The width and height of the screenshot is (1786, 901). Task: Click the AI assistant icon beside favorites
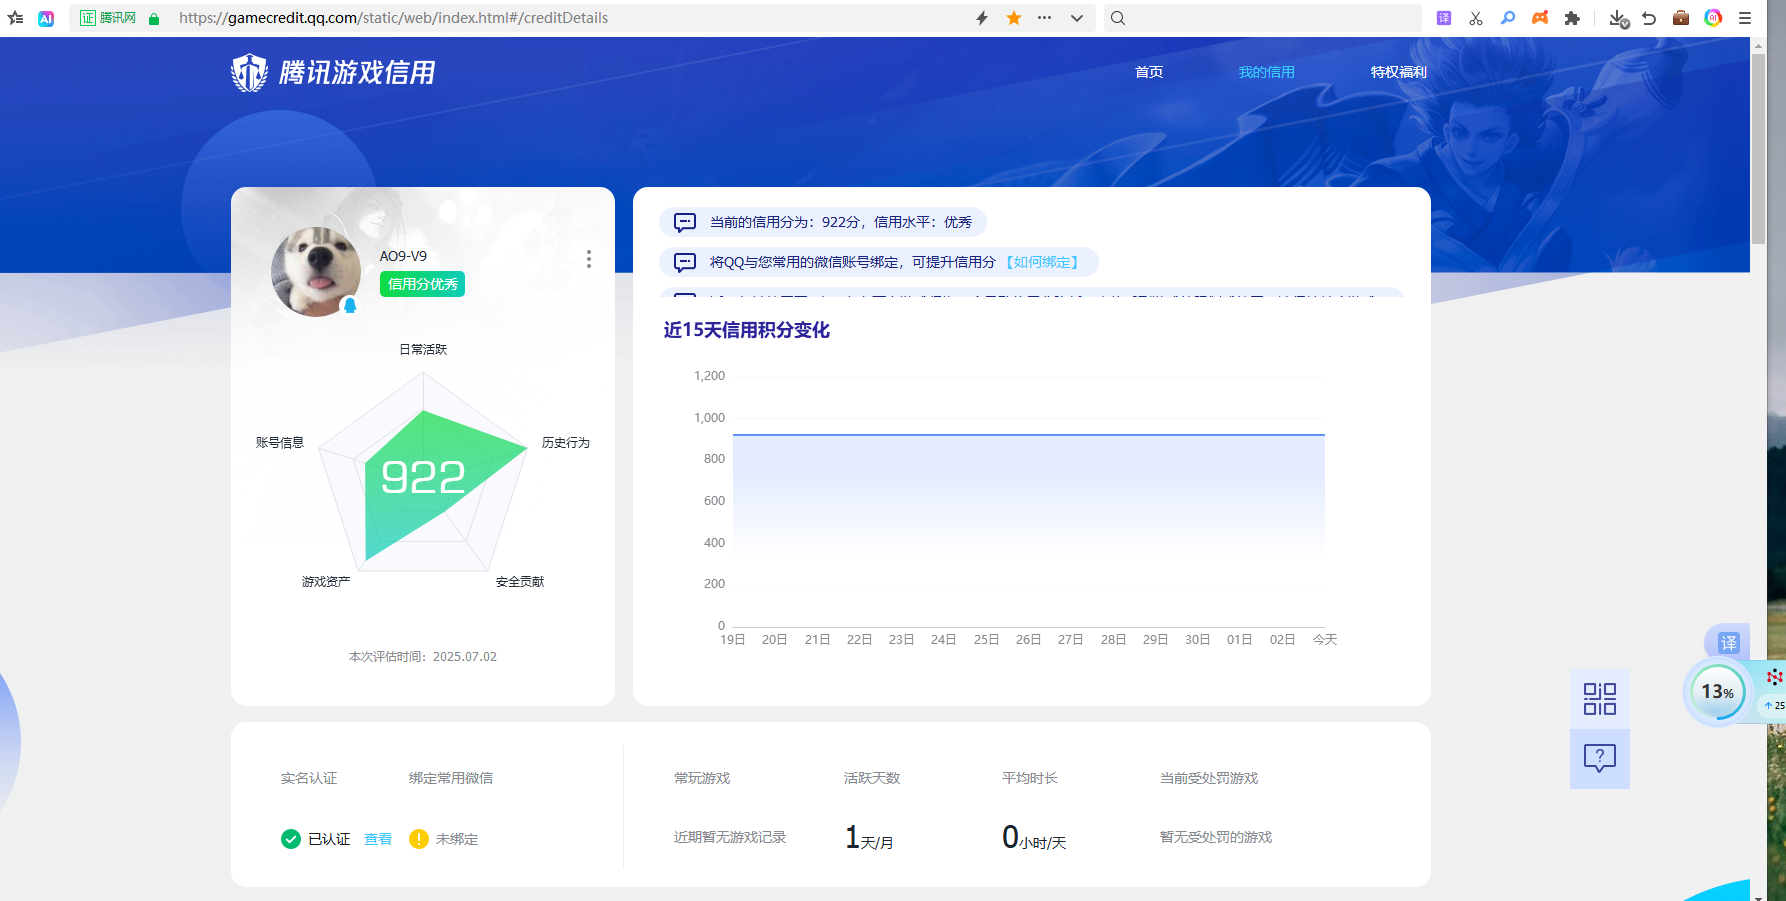[46, 18]
